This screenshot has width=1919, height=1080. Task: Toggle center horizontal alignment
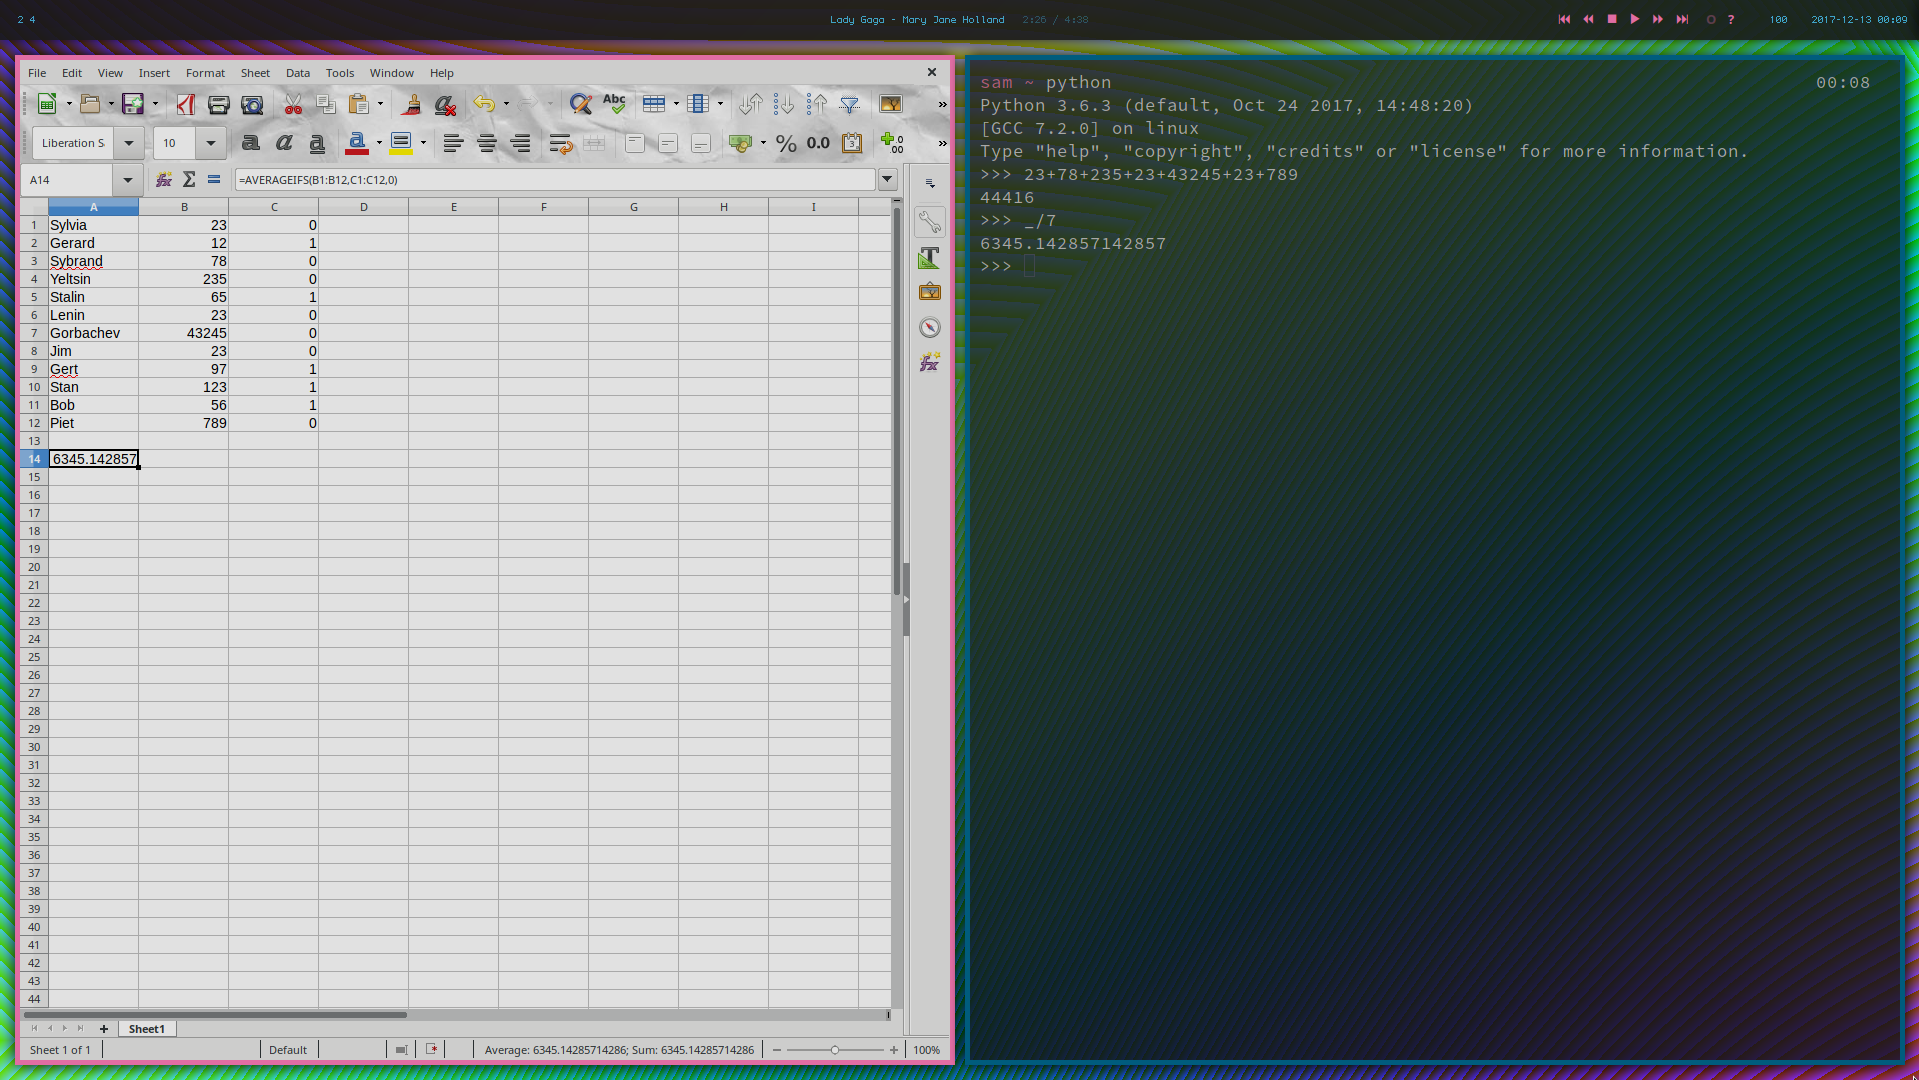(487, 143)
